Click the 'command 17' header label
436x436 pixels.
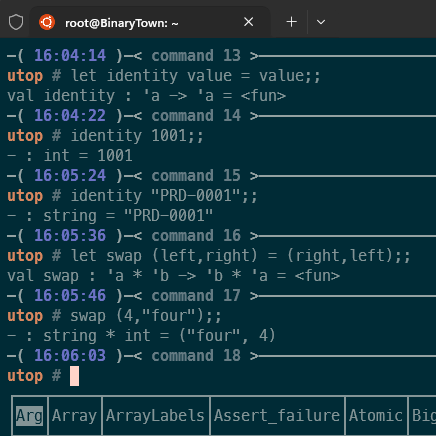(x=196, y=296)
